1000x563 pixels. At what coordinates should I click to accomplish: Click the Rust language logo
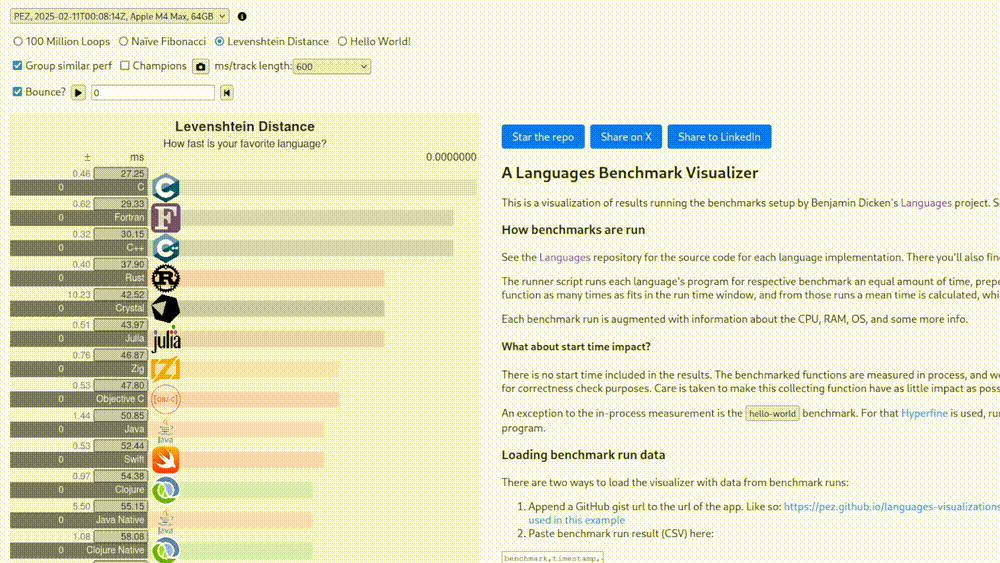tap(165, 278)
